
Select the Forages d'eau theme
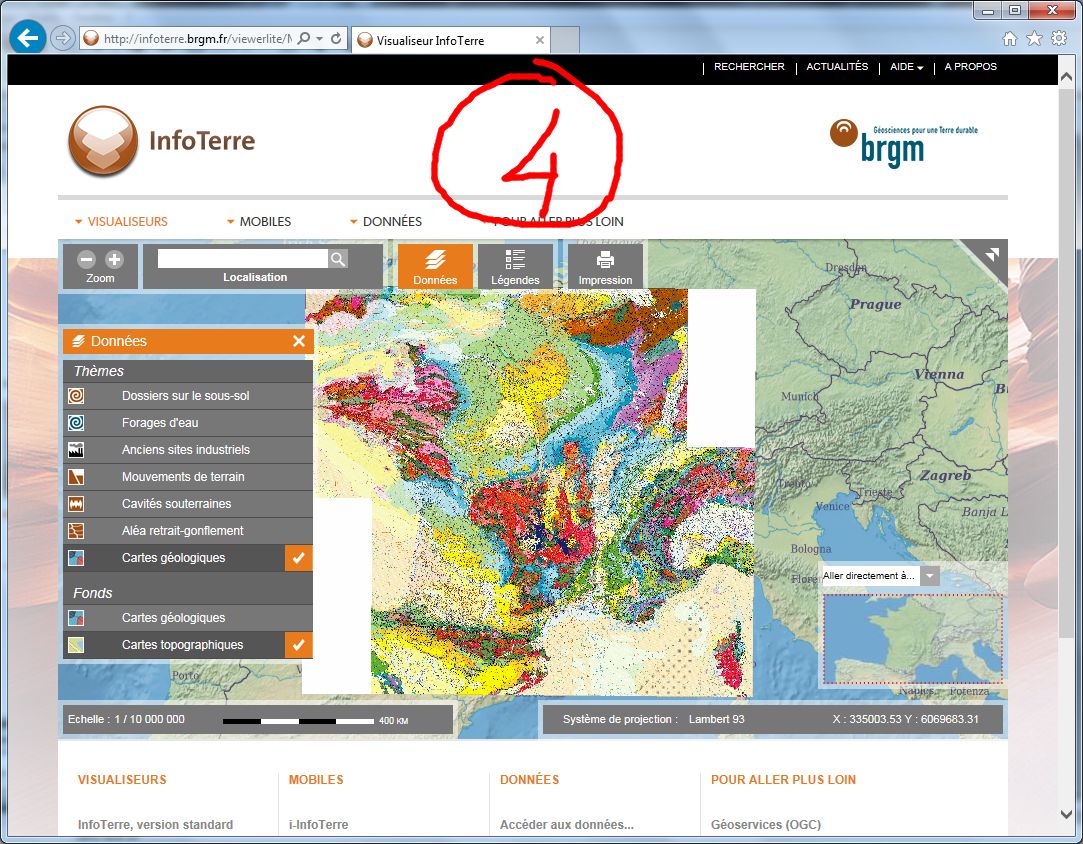[x=160, y=423]
